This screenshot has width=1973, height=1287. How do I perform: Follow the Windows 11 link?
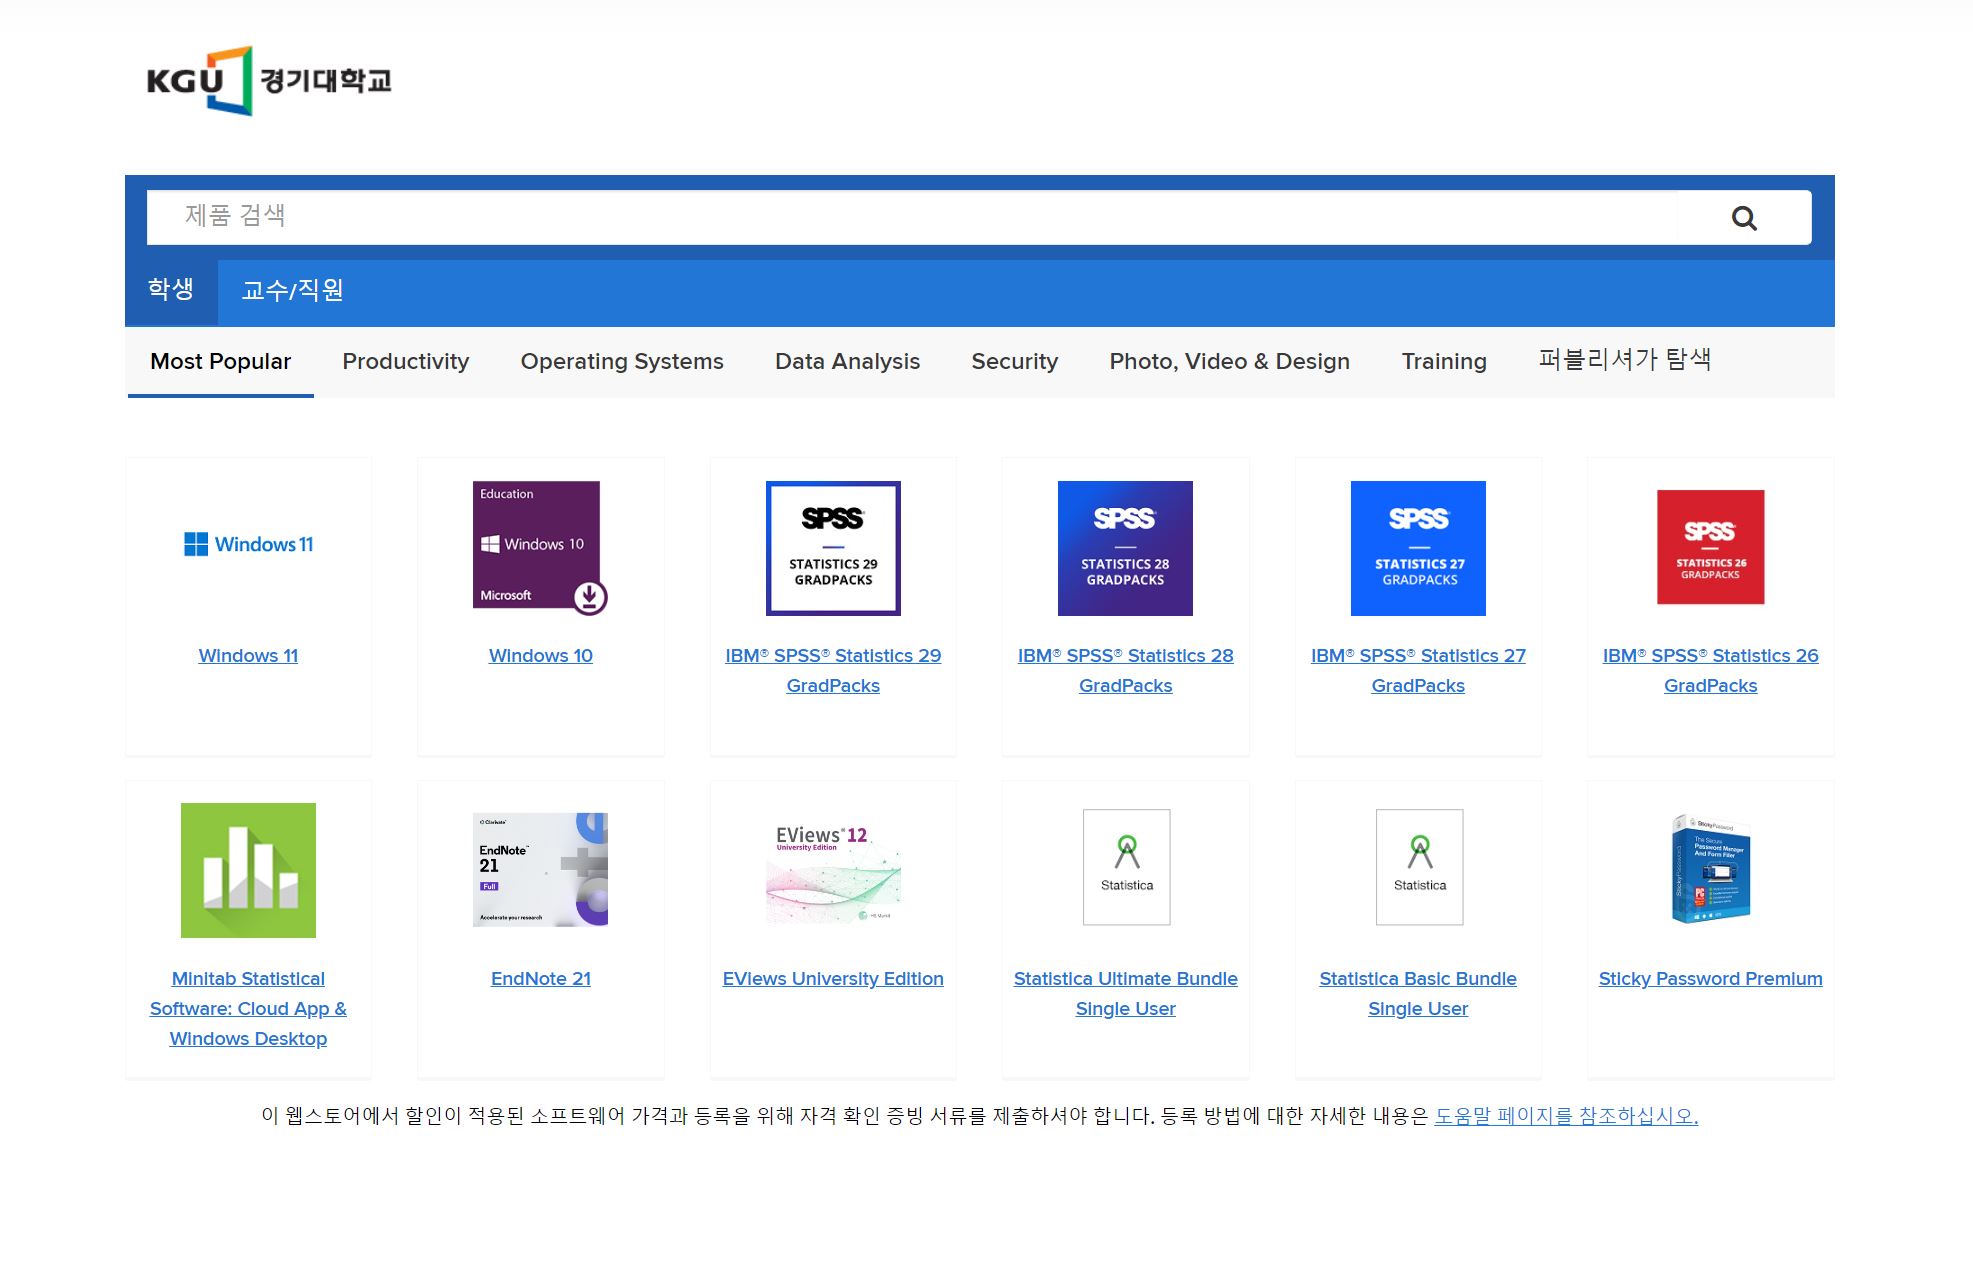point(248,656)
